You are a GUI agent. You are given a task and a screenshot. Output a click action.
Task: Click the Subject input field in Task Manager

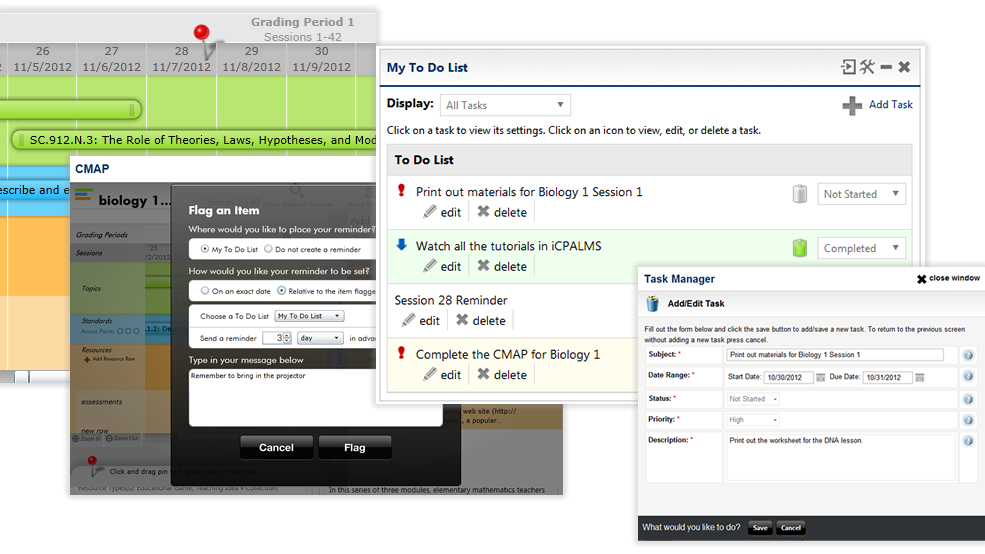(835, 355)
